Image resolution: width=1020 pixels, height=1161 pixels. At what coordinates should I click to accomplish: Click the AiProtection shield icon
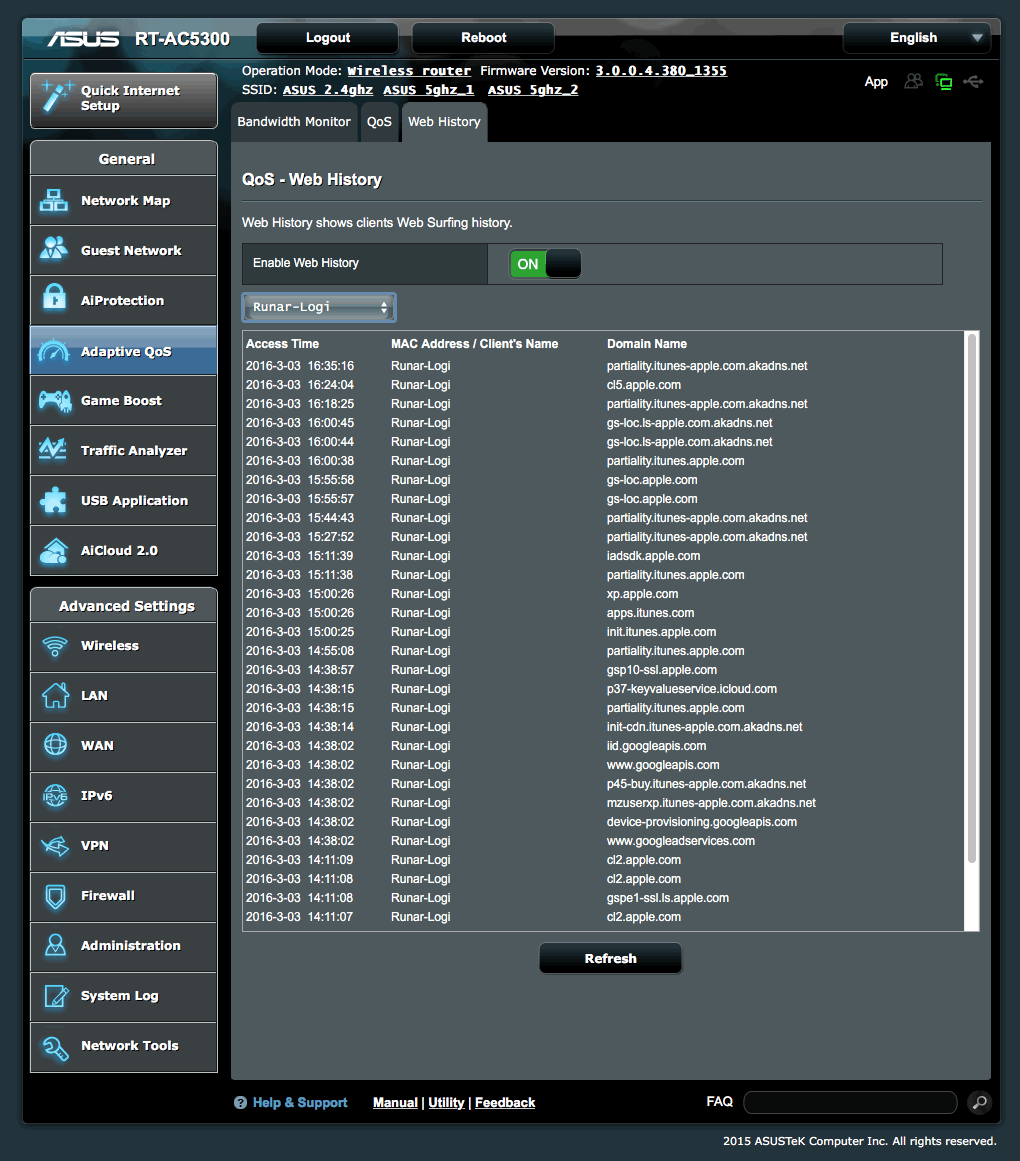pyautogui.click(x=57, y=300)
